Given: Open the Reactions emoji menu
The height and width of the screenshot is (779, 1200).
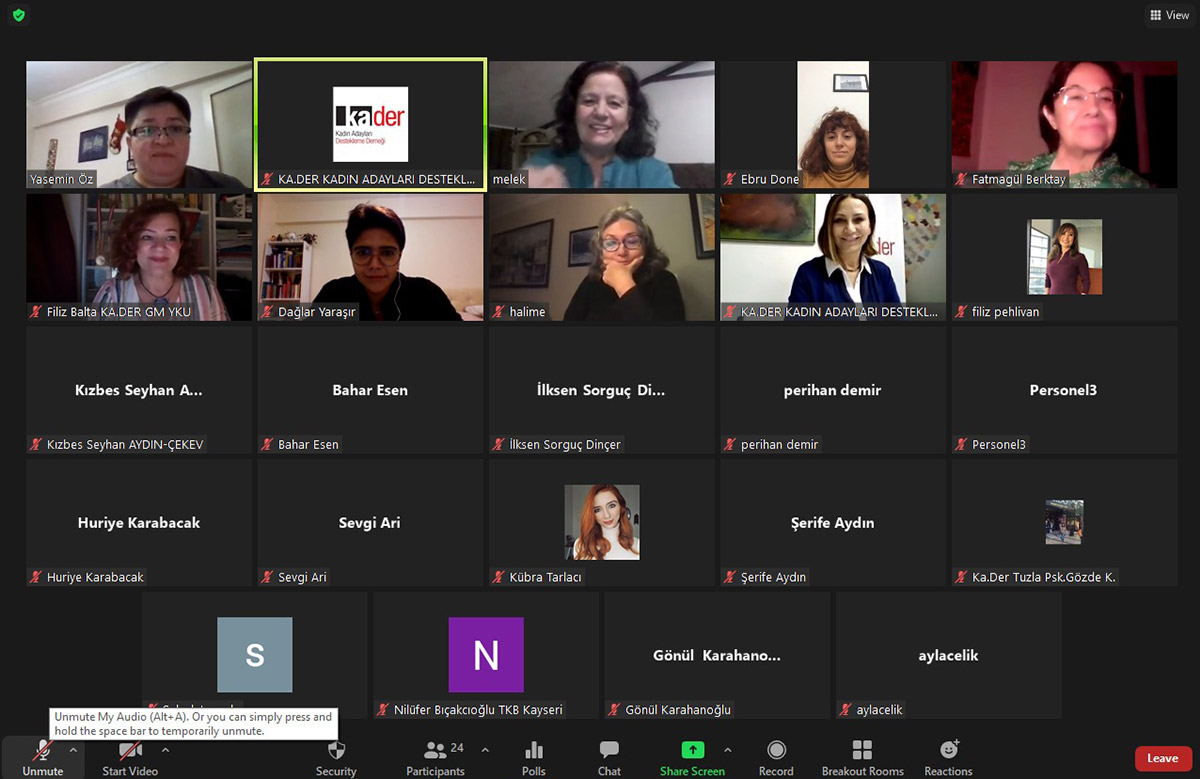Looking at the screenshot, I should point(948,751).
